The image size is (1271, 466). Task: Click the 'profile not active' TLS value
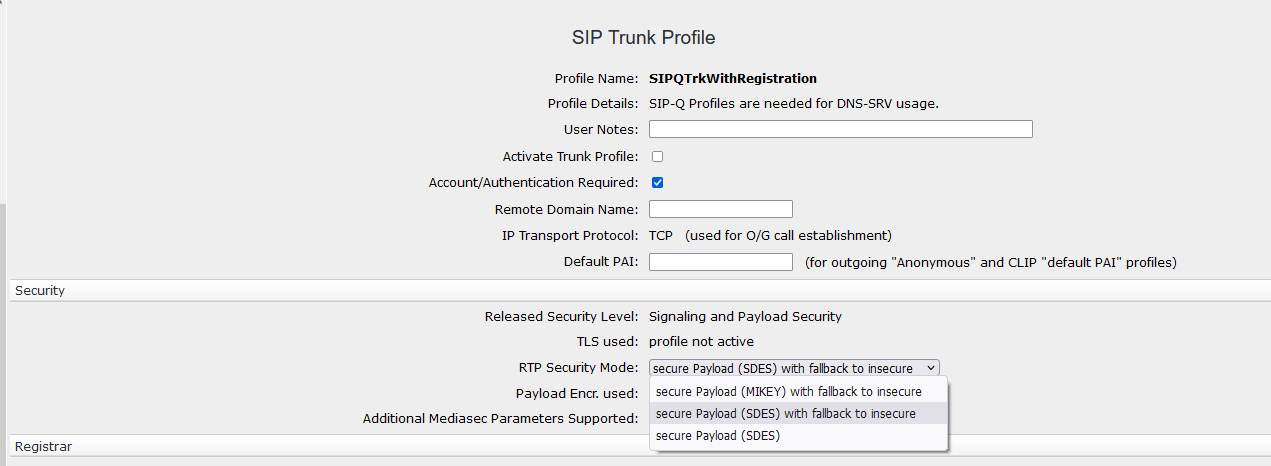click(701, 342)
